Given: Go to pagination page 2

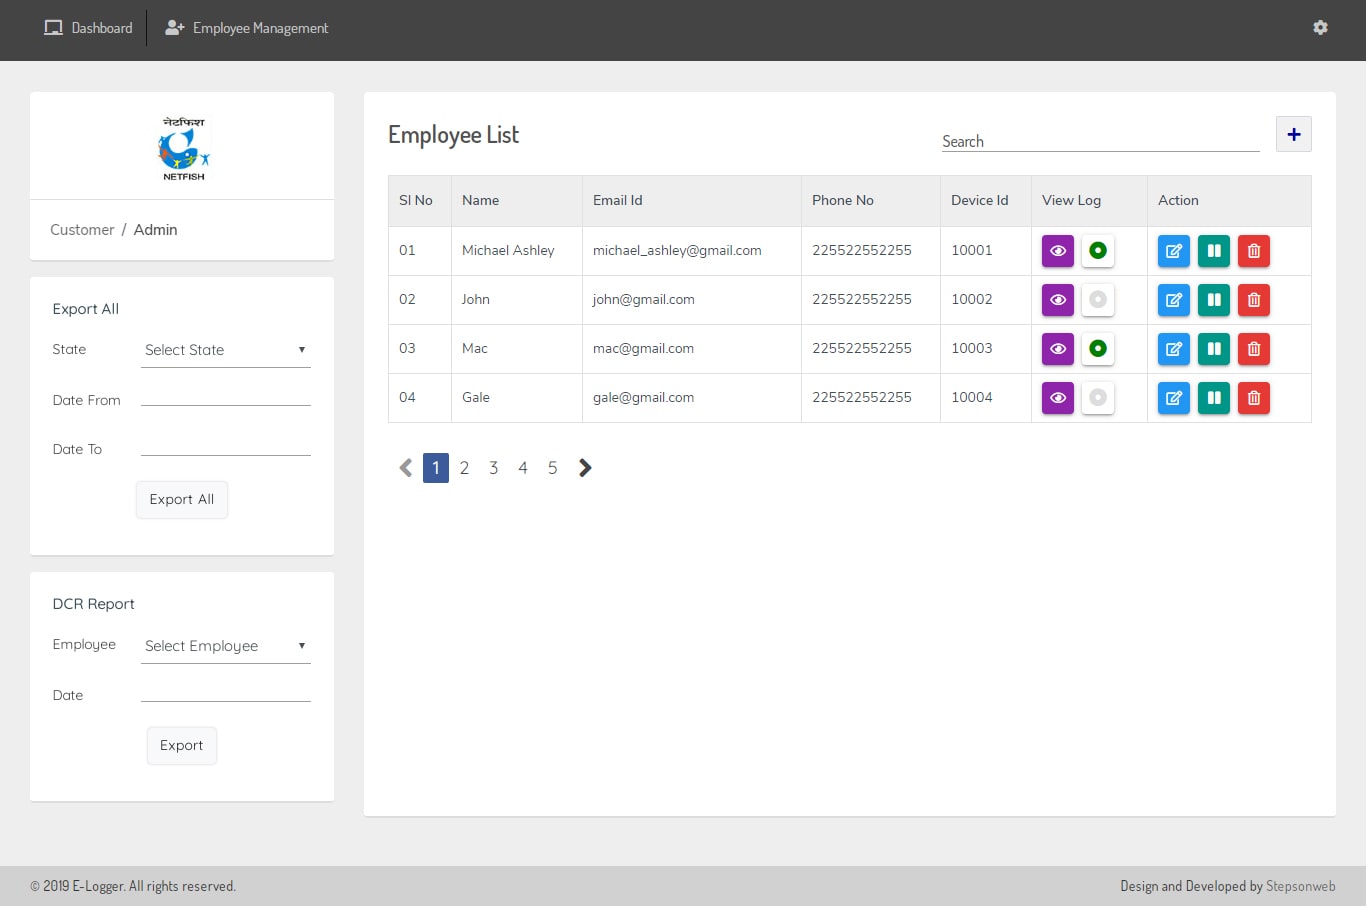Looking at the screenshot, I should click(x=464, y=468).
